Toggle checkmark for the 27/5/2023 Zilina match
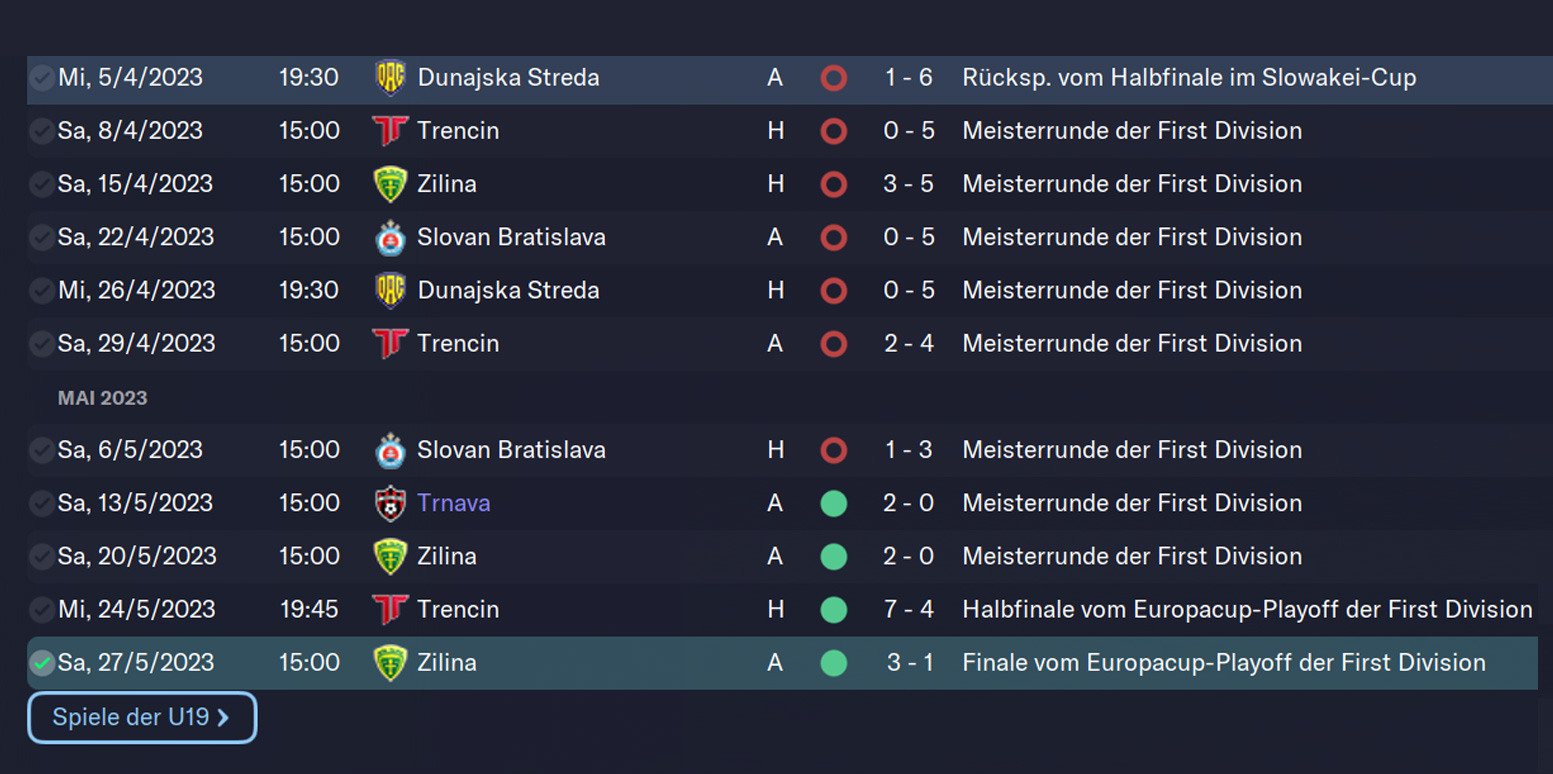 pos(42,663)
